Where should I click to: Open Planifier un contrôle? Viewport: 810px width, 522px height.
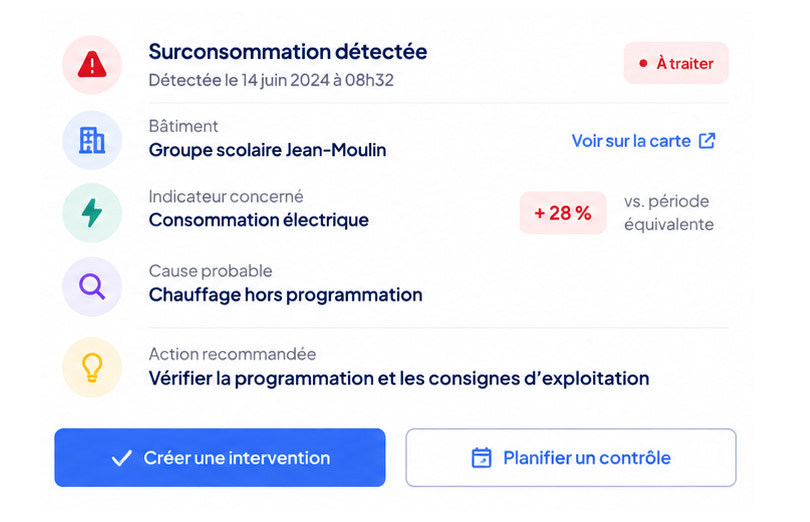click(571, 457)
